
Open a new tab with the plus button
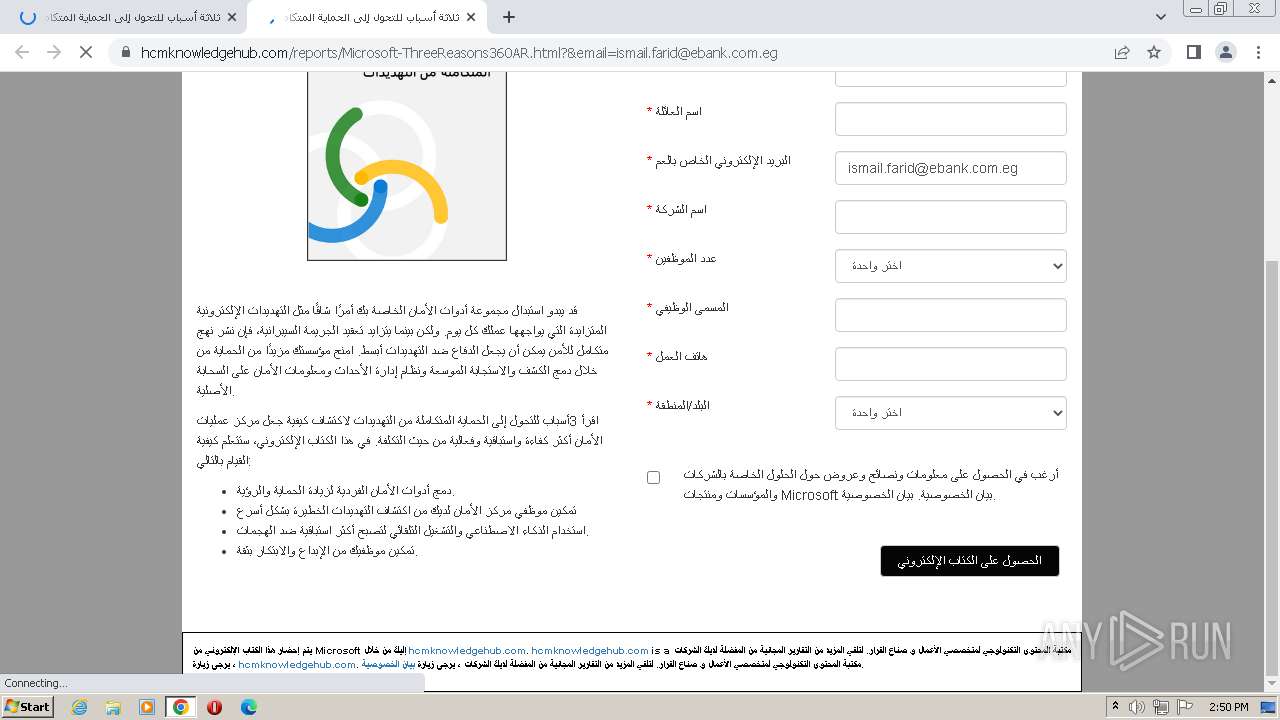click(x=509, y=17)
